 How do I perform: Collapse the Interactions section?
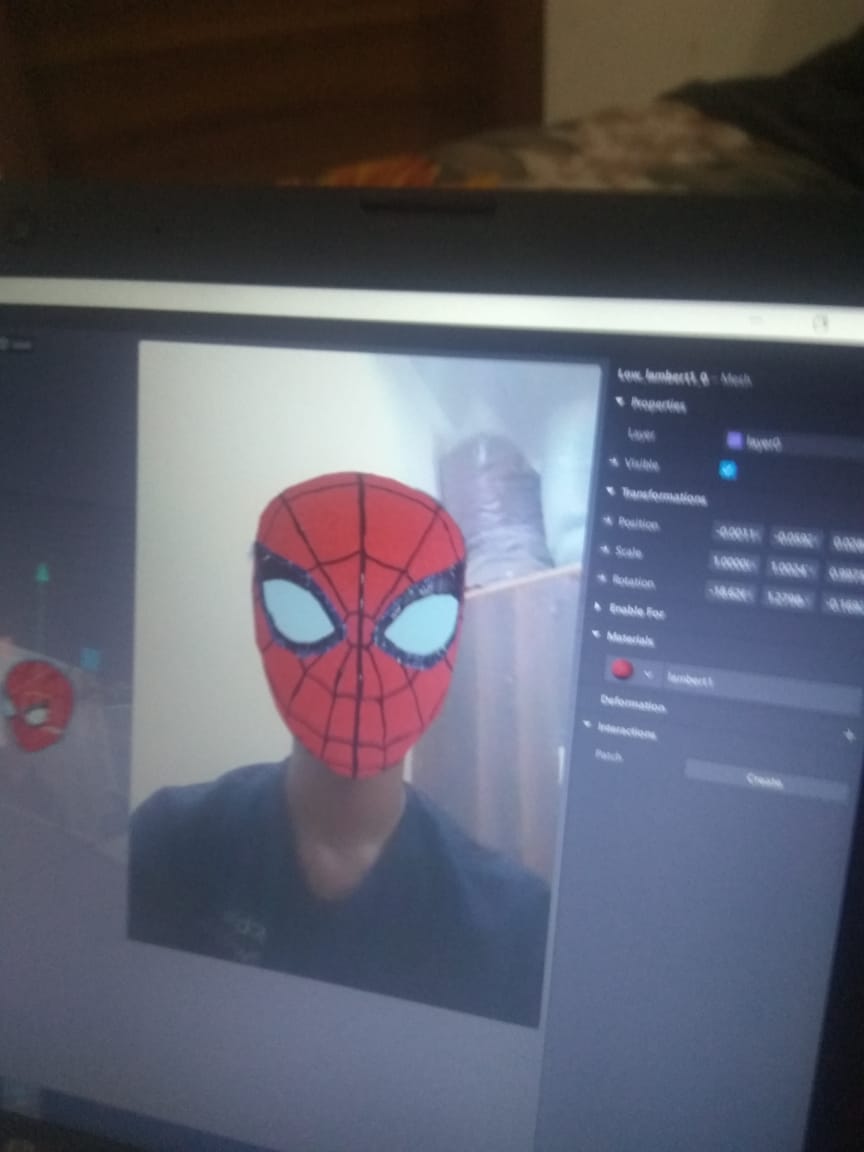[x=588, y=724]
